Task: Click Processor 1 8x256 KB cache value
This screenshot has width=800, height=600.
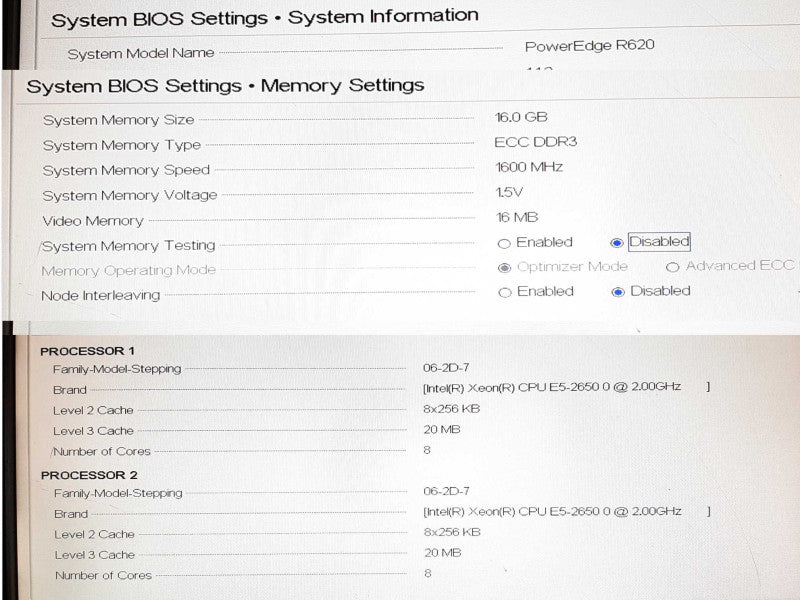Action: 452,409
